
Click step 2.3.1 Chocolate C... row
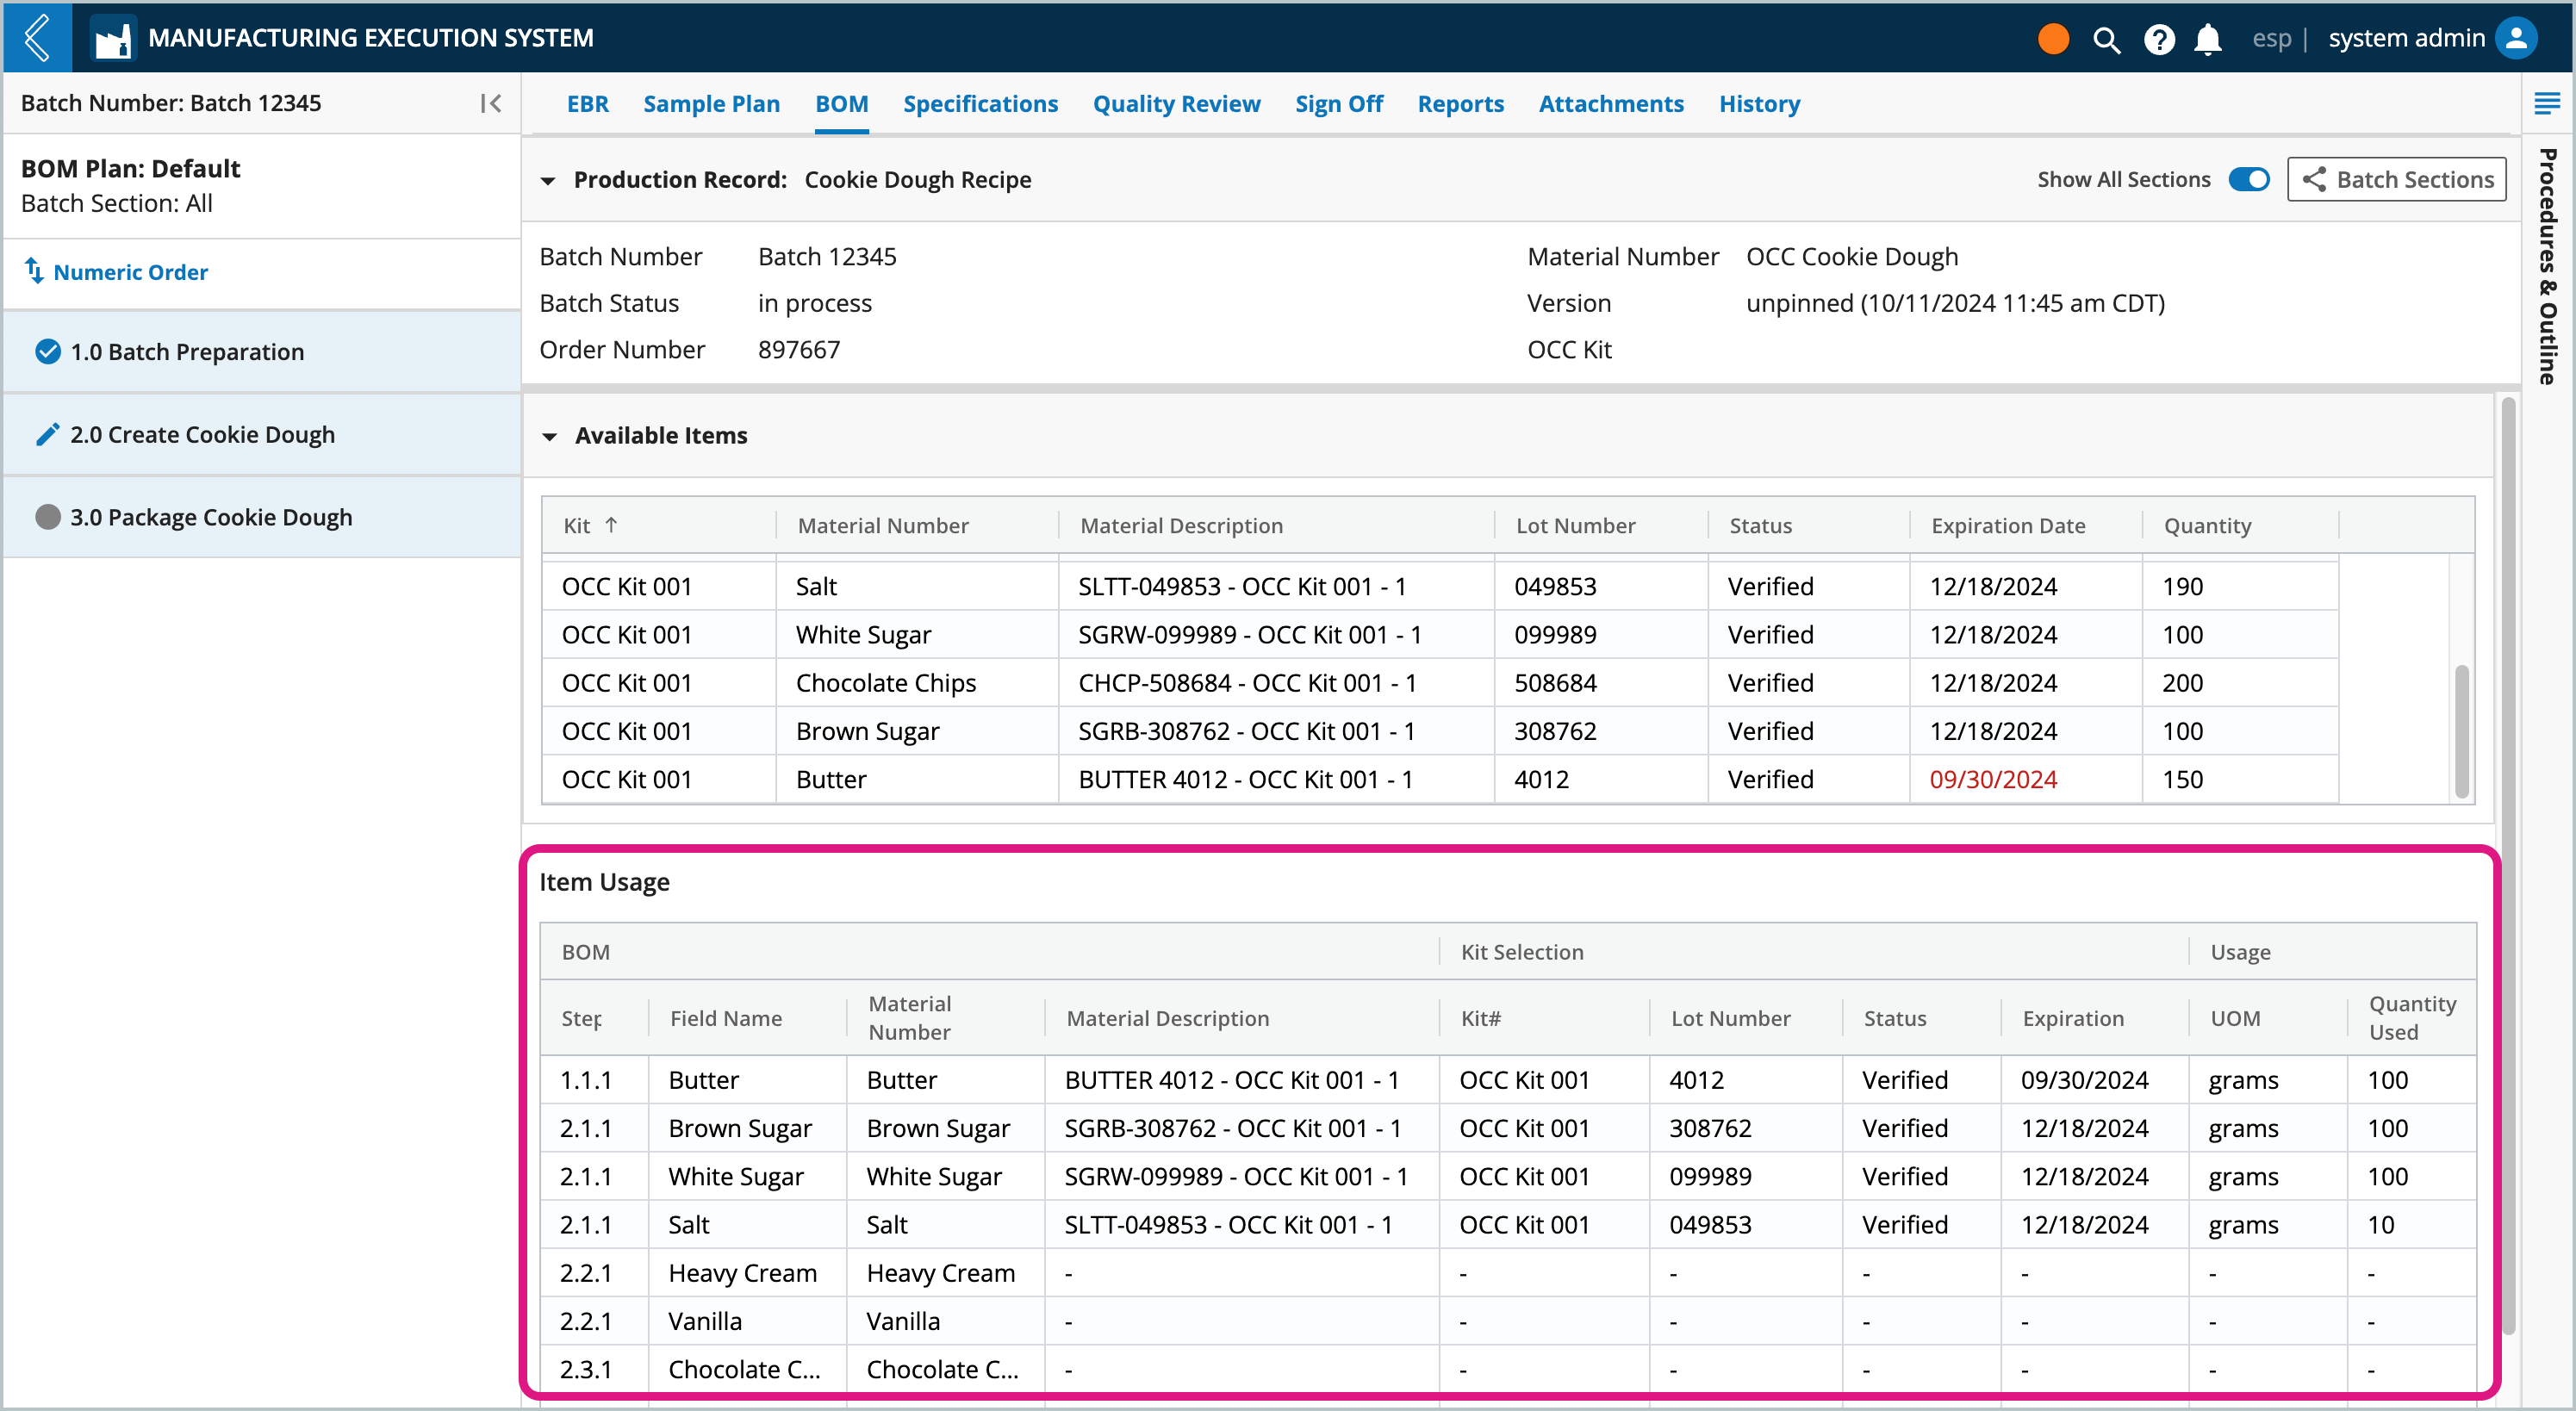(1508, 1369)
